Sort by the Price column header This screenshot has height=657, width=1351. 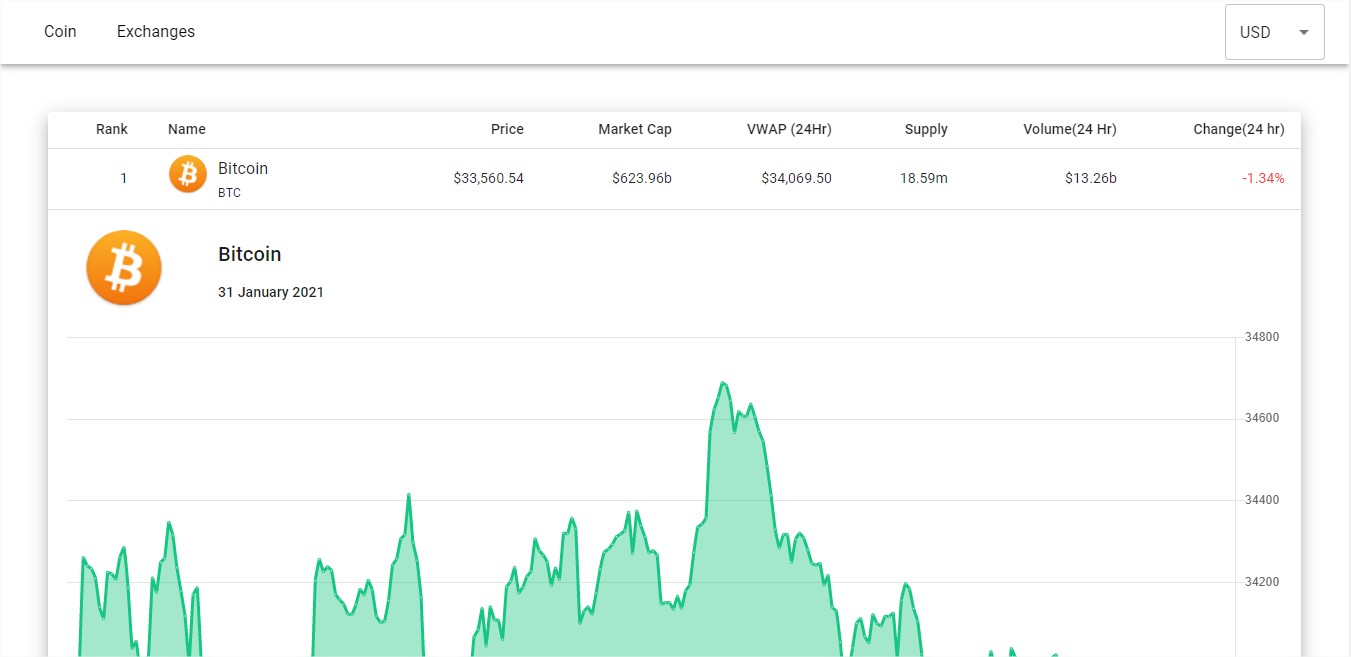[507, 129]
